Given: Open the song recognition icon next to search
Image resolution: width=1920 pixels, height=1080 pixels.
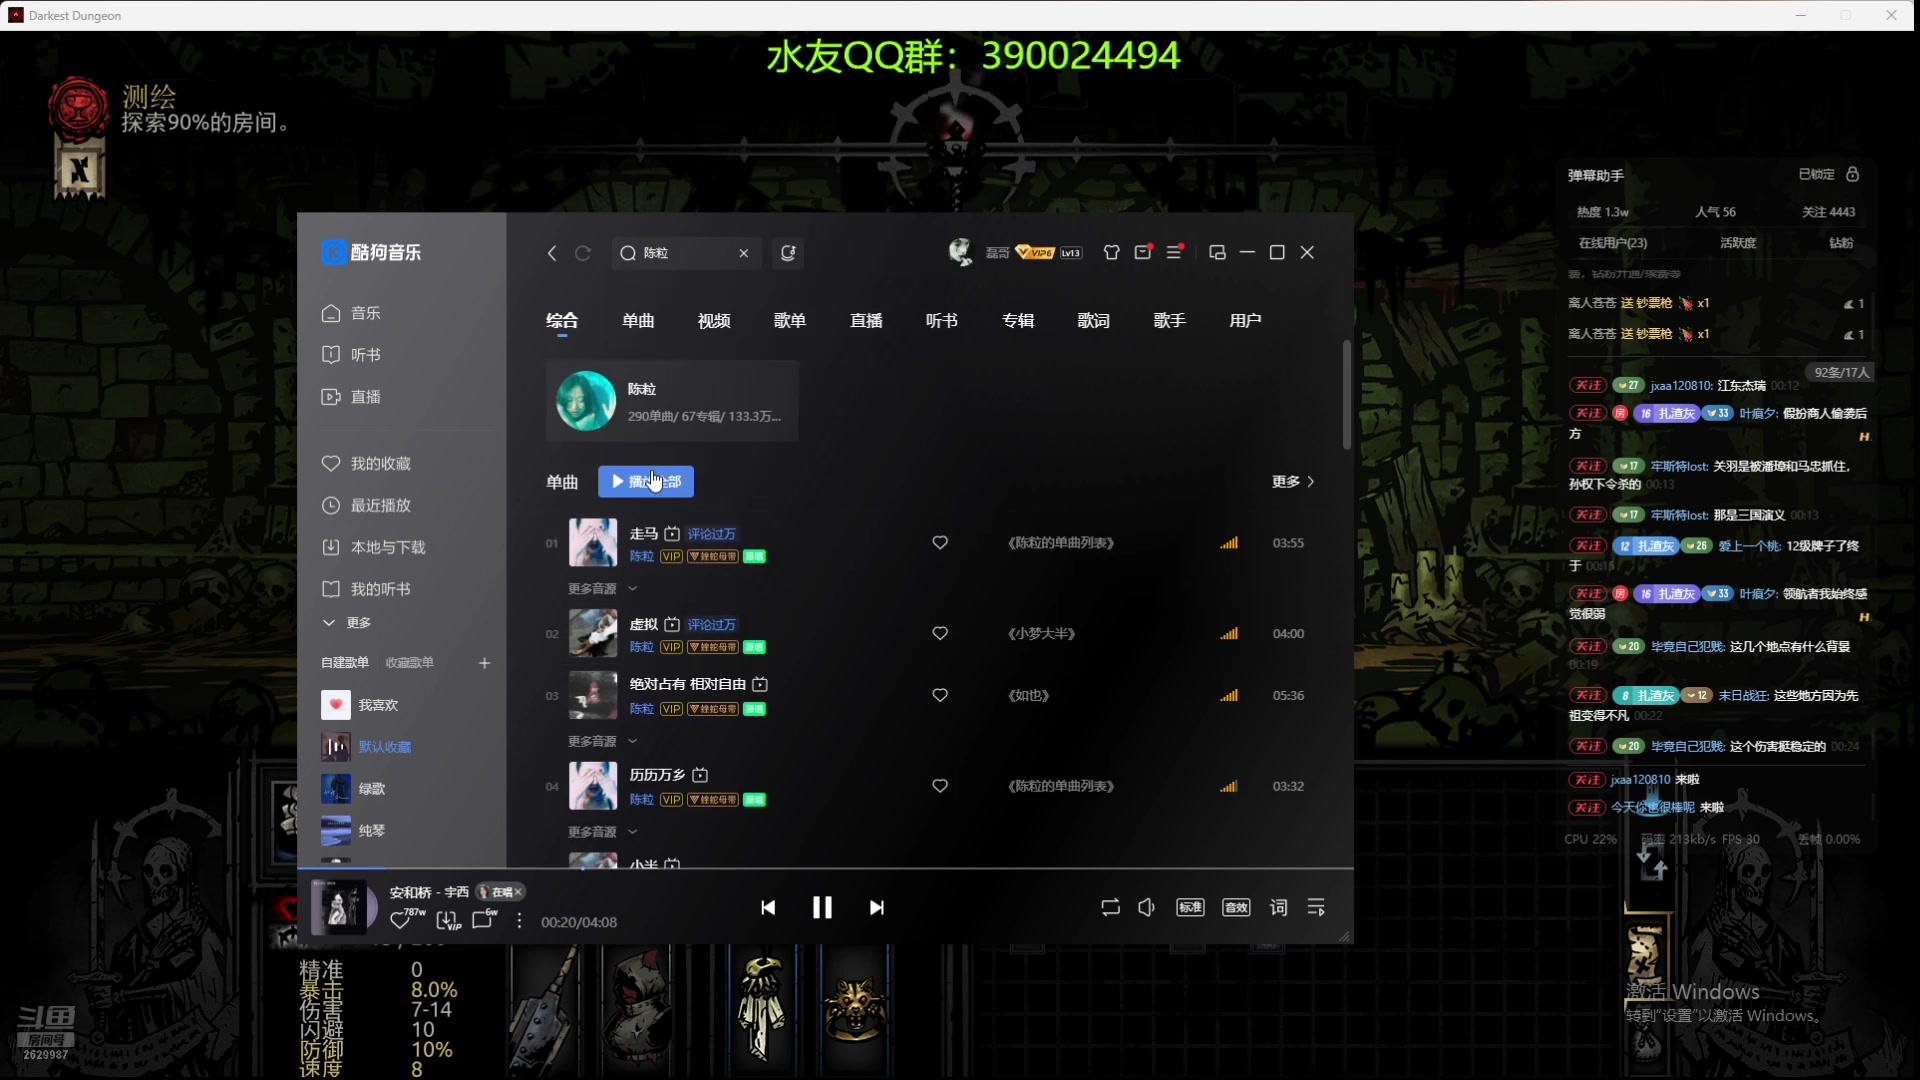Looking at the screenshot, I should 788,253.
